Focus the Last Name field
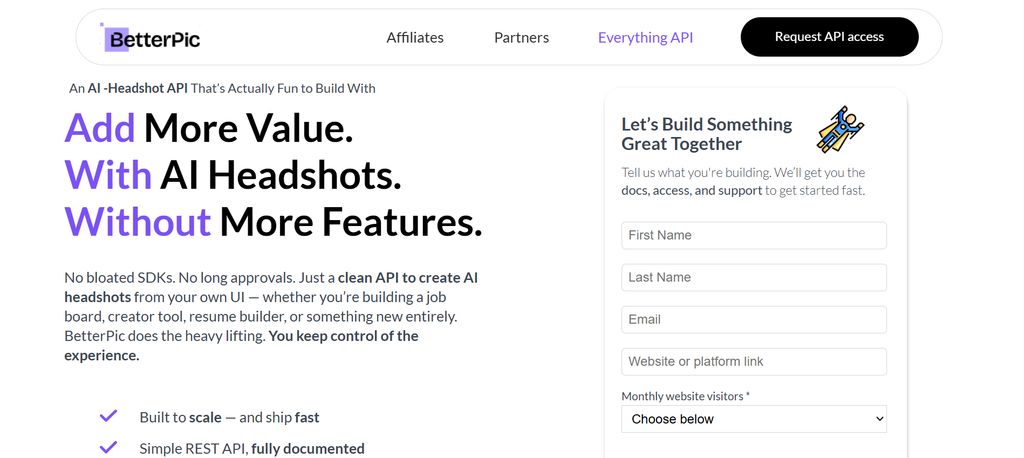The image size is (1024, 458). [754, 278]
